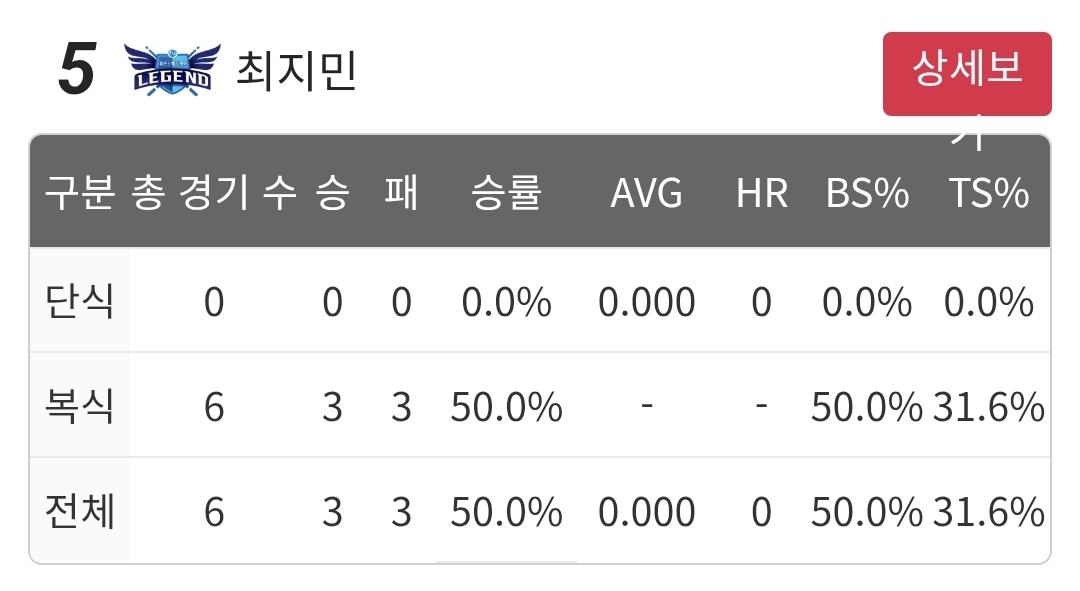Click 복식 row 31.6% TS value
This screenshot has width=1080, height=591.
[x=989, y=406]
